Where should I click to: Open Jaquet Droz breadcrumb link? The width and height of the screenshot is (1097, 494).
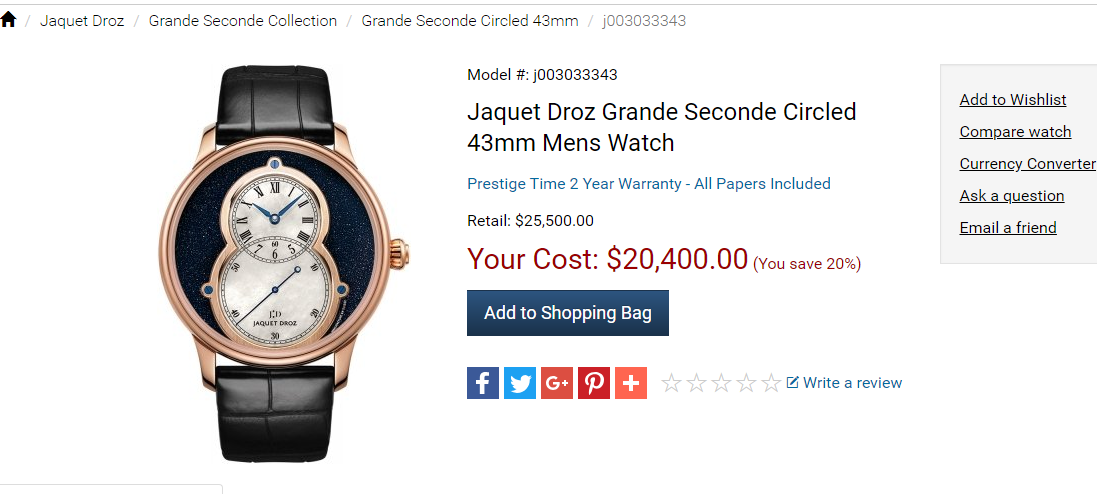[82, 21]
